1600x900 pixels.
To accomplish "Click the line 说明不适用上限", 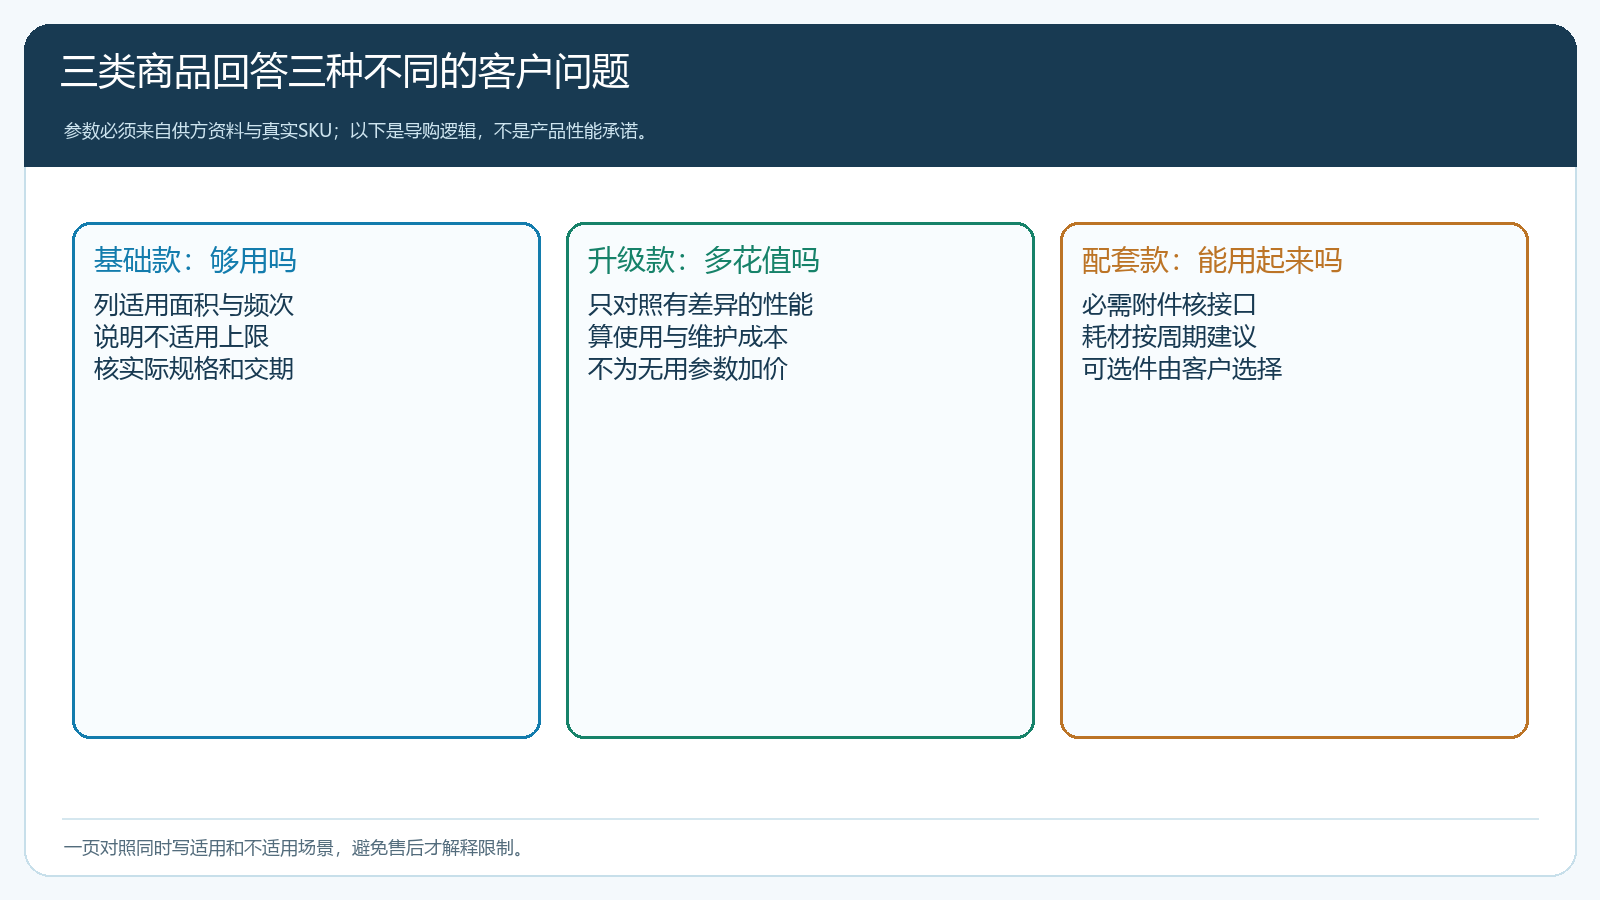I will [181, 337].
